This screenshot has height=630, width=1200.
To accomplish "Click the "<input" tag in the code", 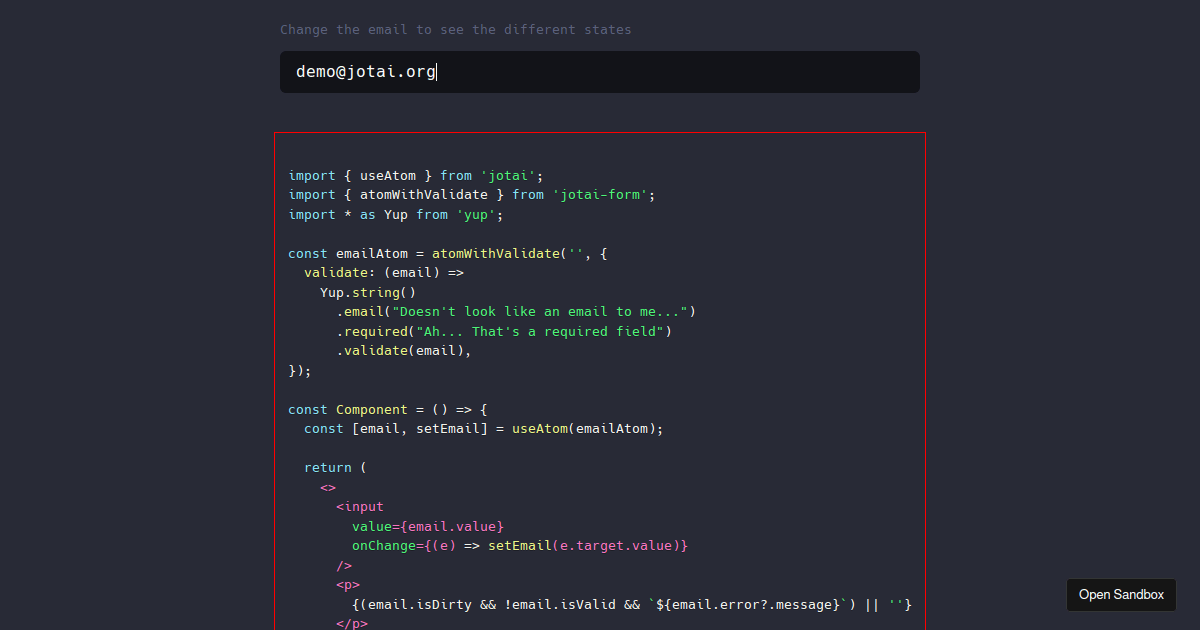I will tap(360, 507).
